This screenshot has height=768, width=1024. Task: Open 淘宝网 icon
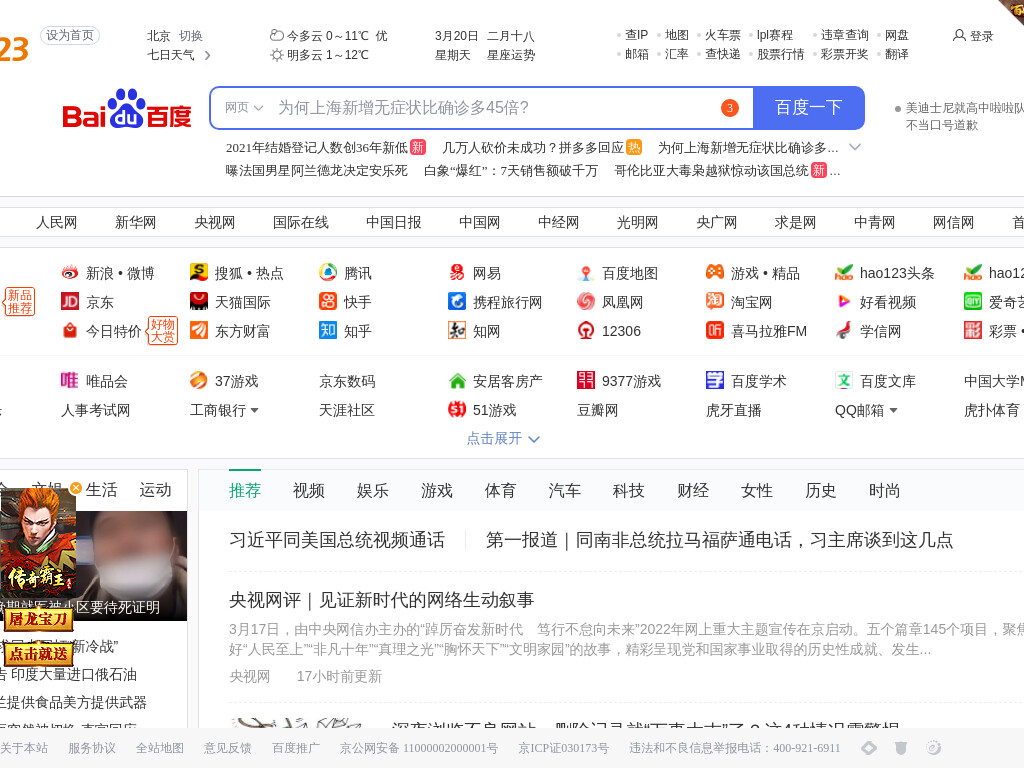[x=715, y=301]
